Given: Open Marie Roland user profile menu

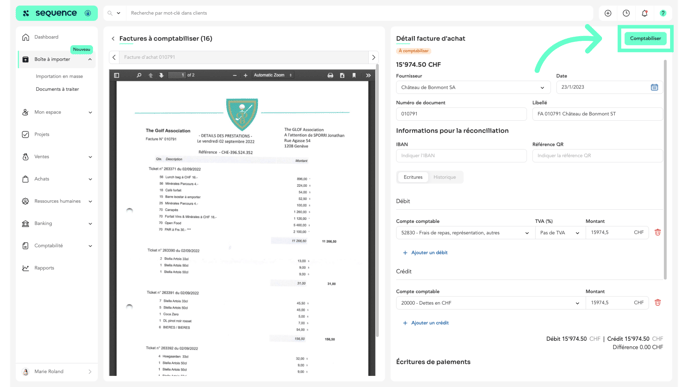Looking at the screenshot, I should (57, 372).
